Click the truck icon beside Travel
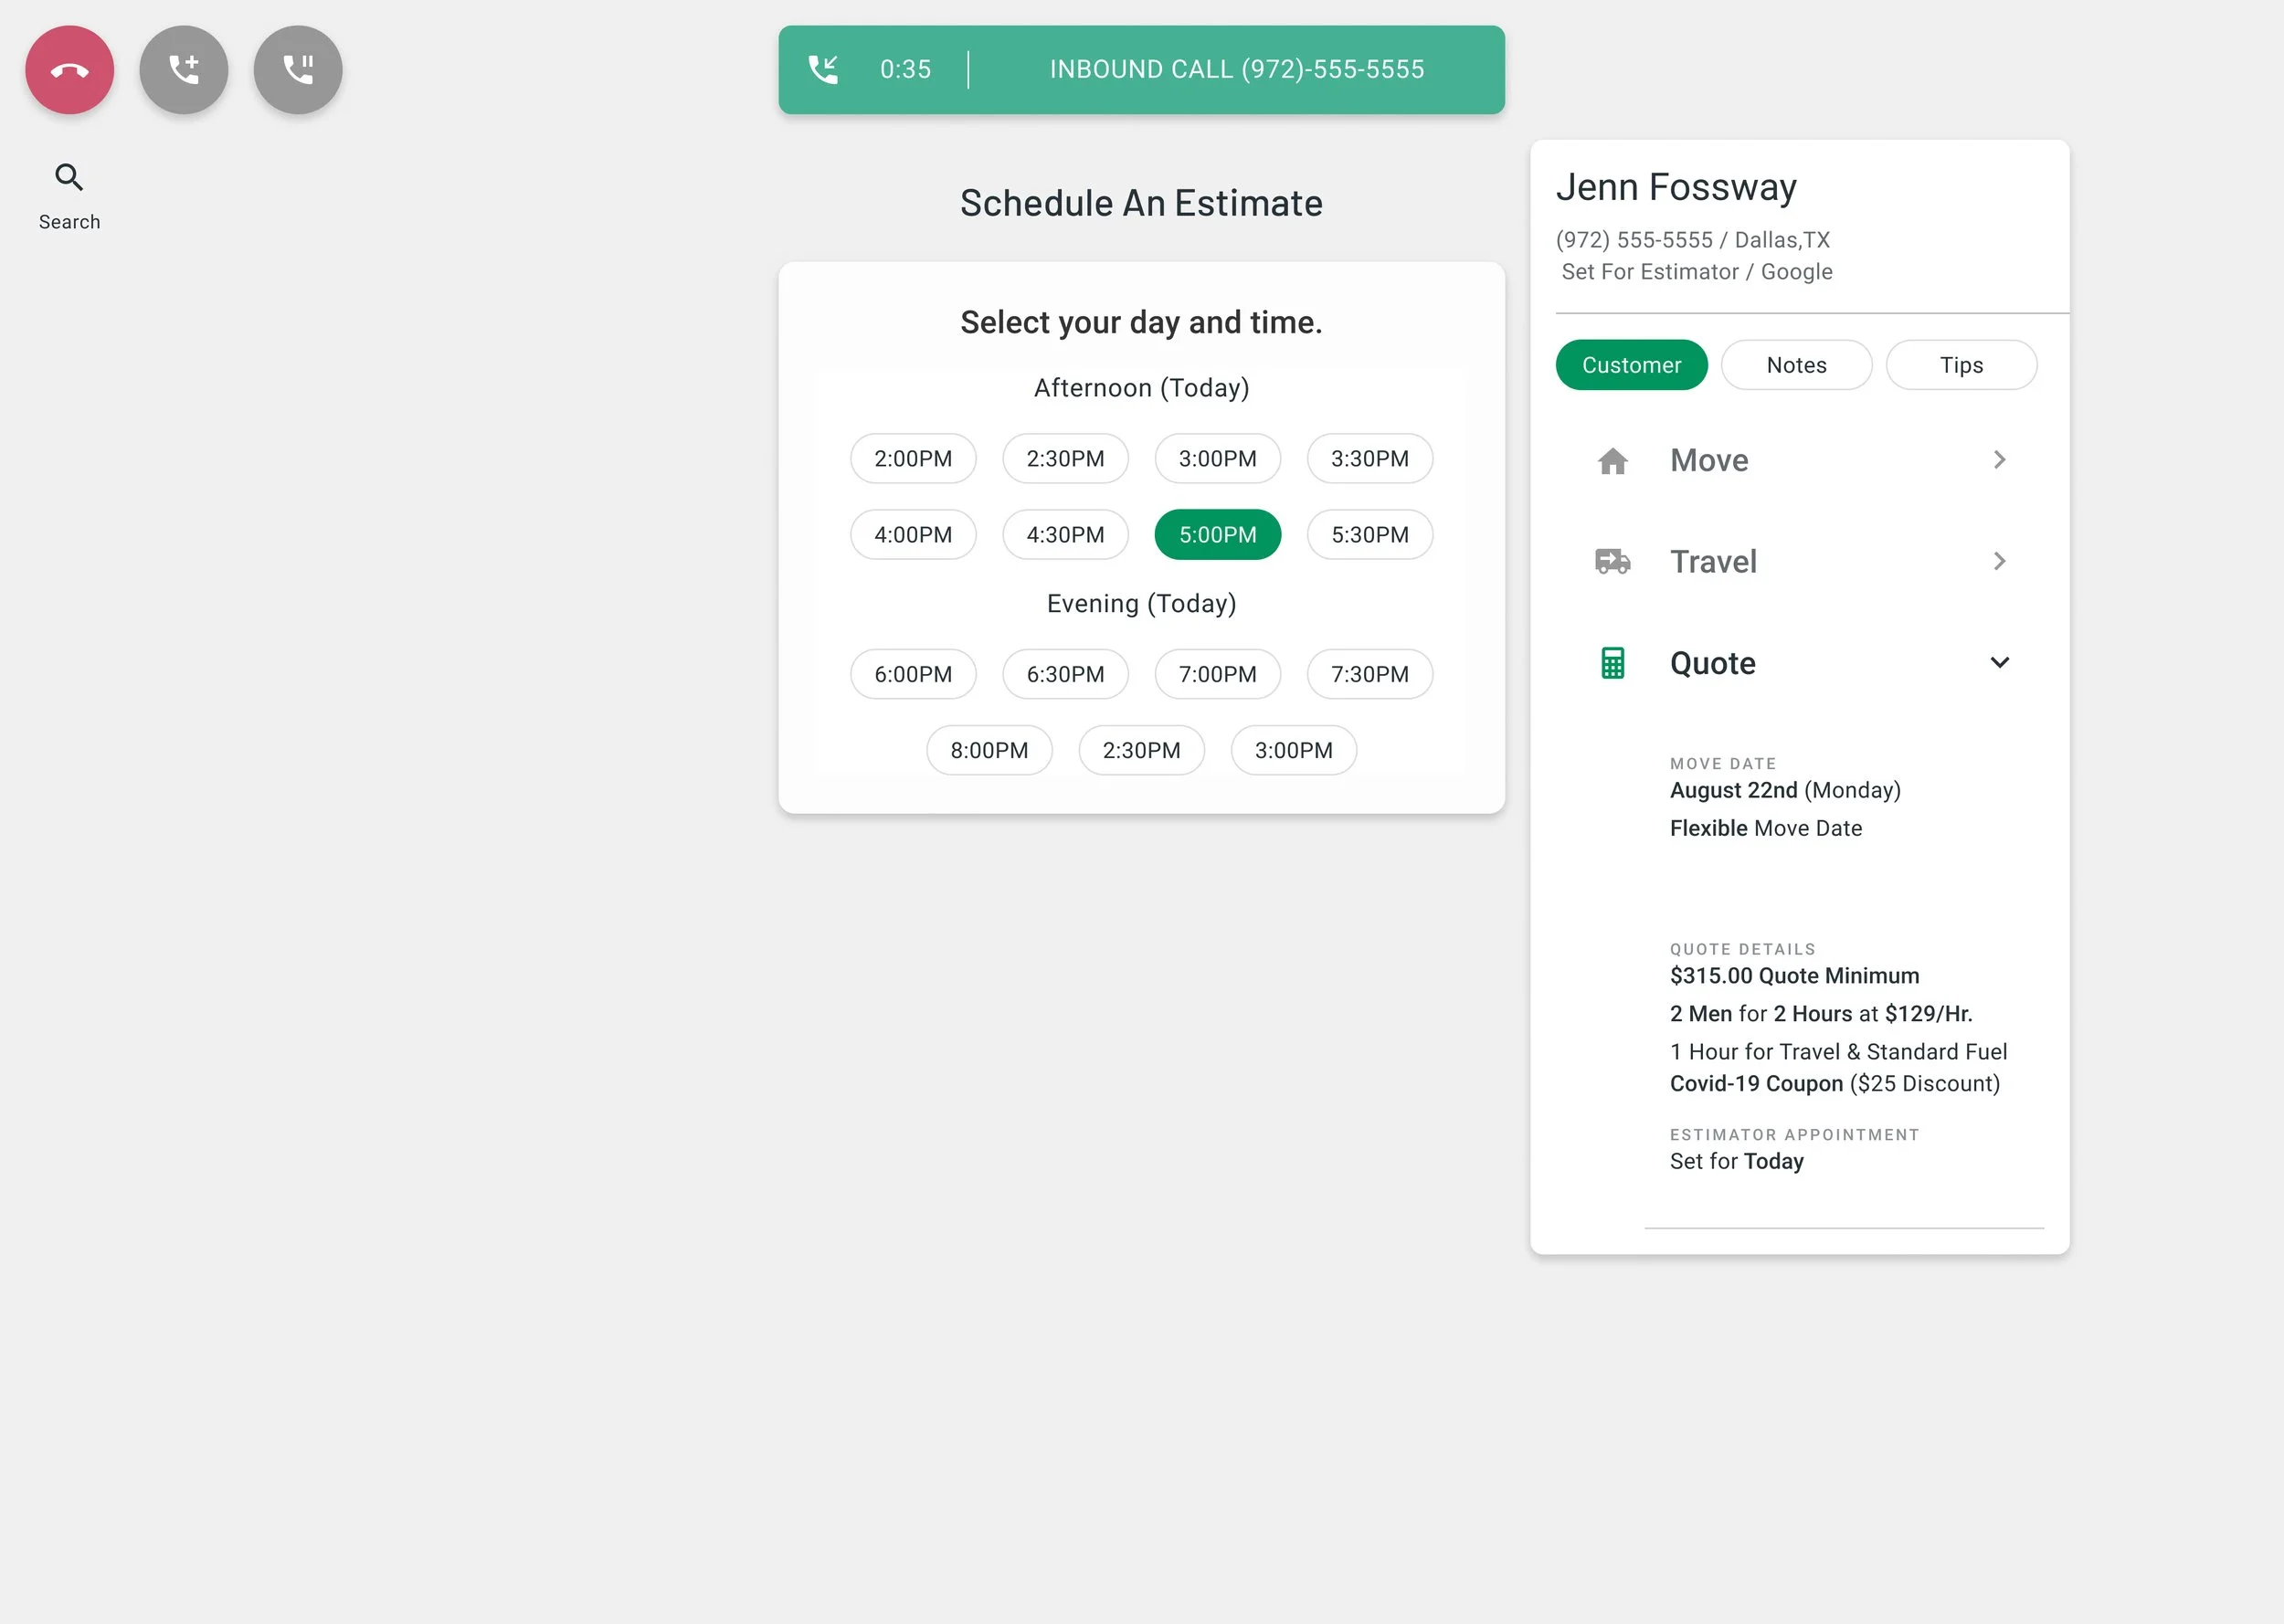This screenshot has height=1624, width=2284. [x=1612, y=562]
